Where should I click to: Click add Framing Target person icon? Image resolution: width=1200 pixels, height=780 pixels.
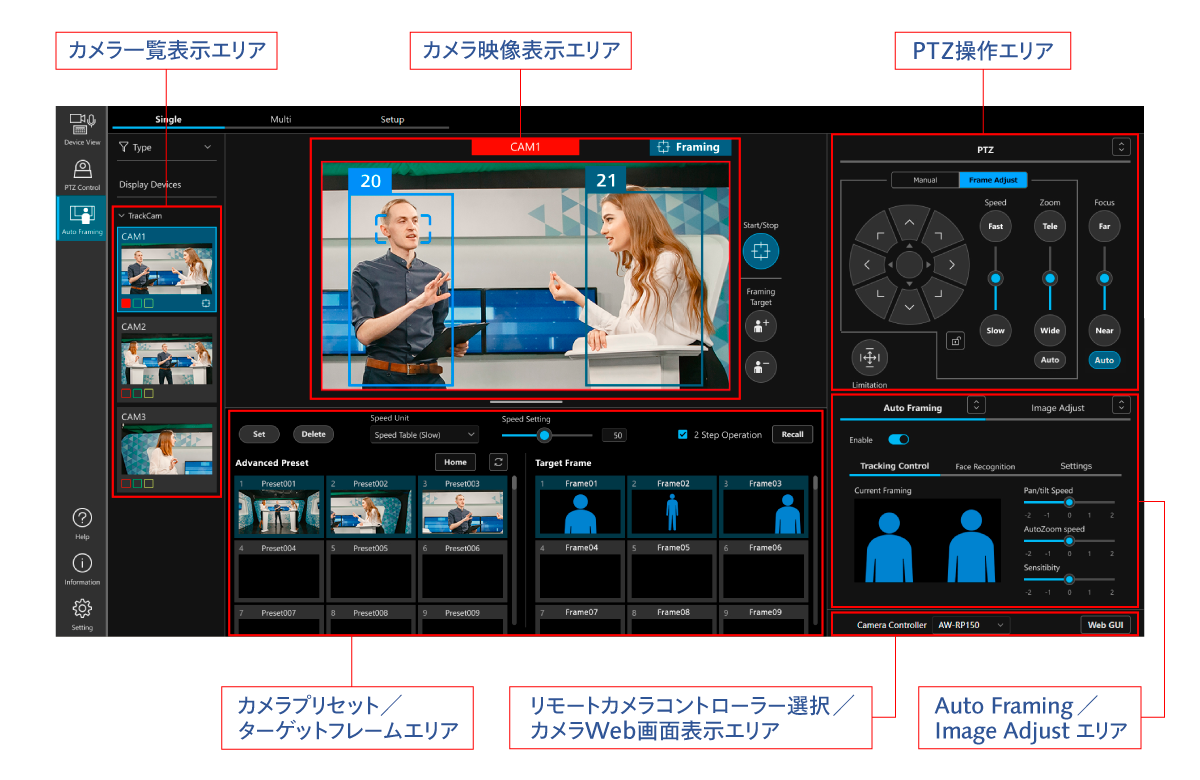pos(761,325)
